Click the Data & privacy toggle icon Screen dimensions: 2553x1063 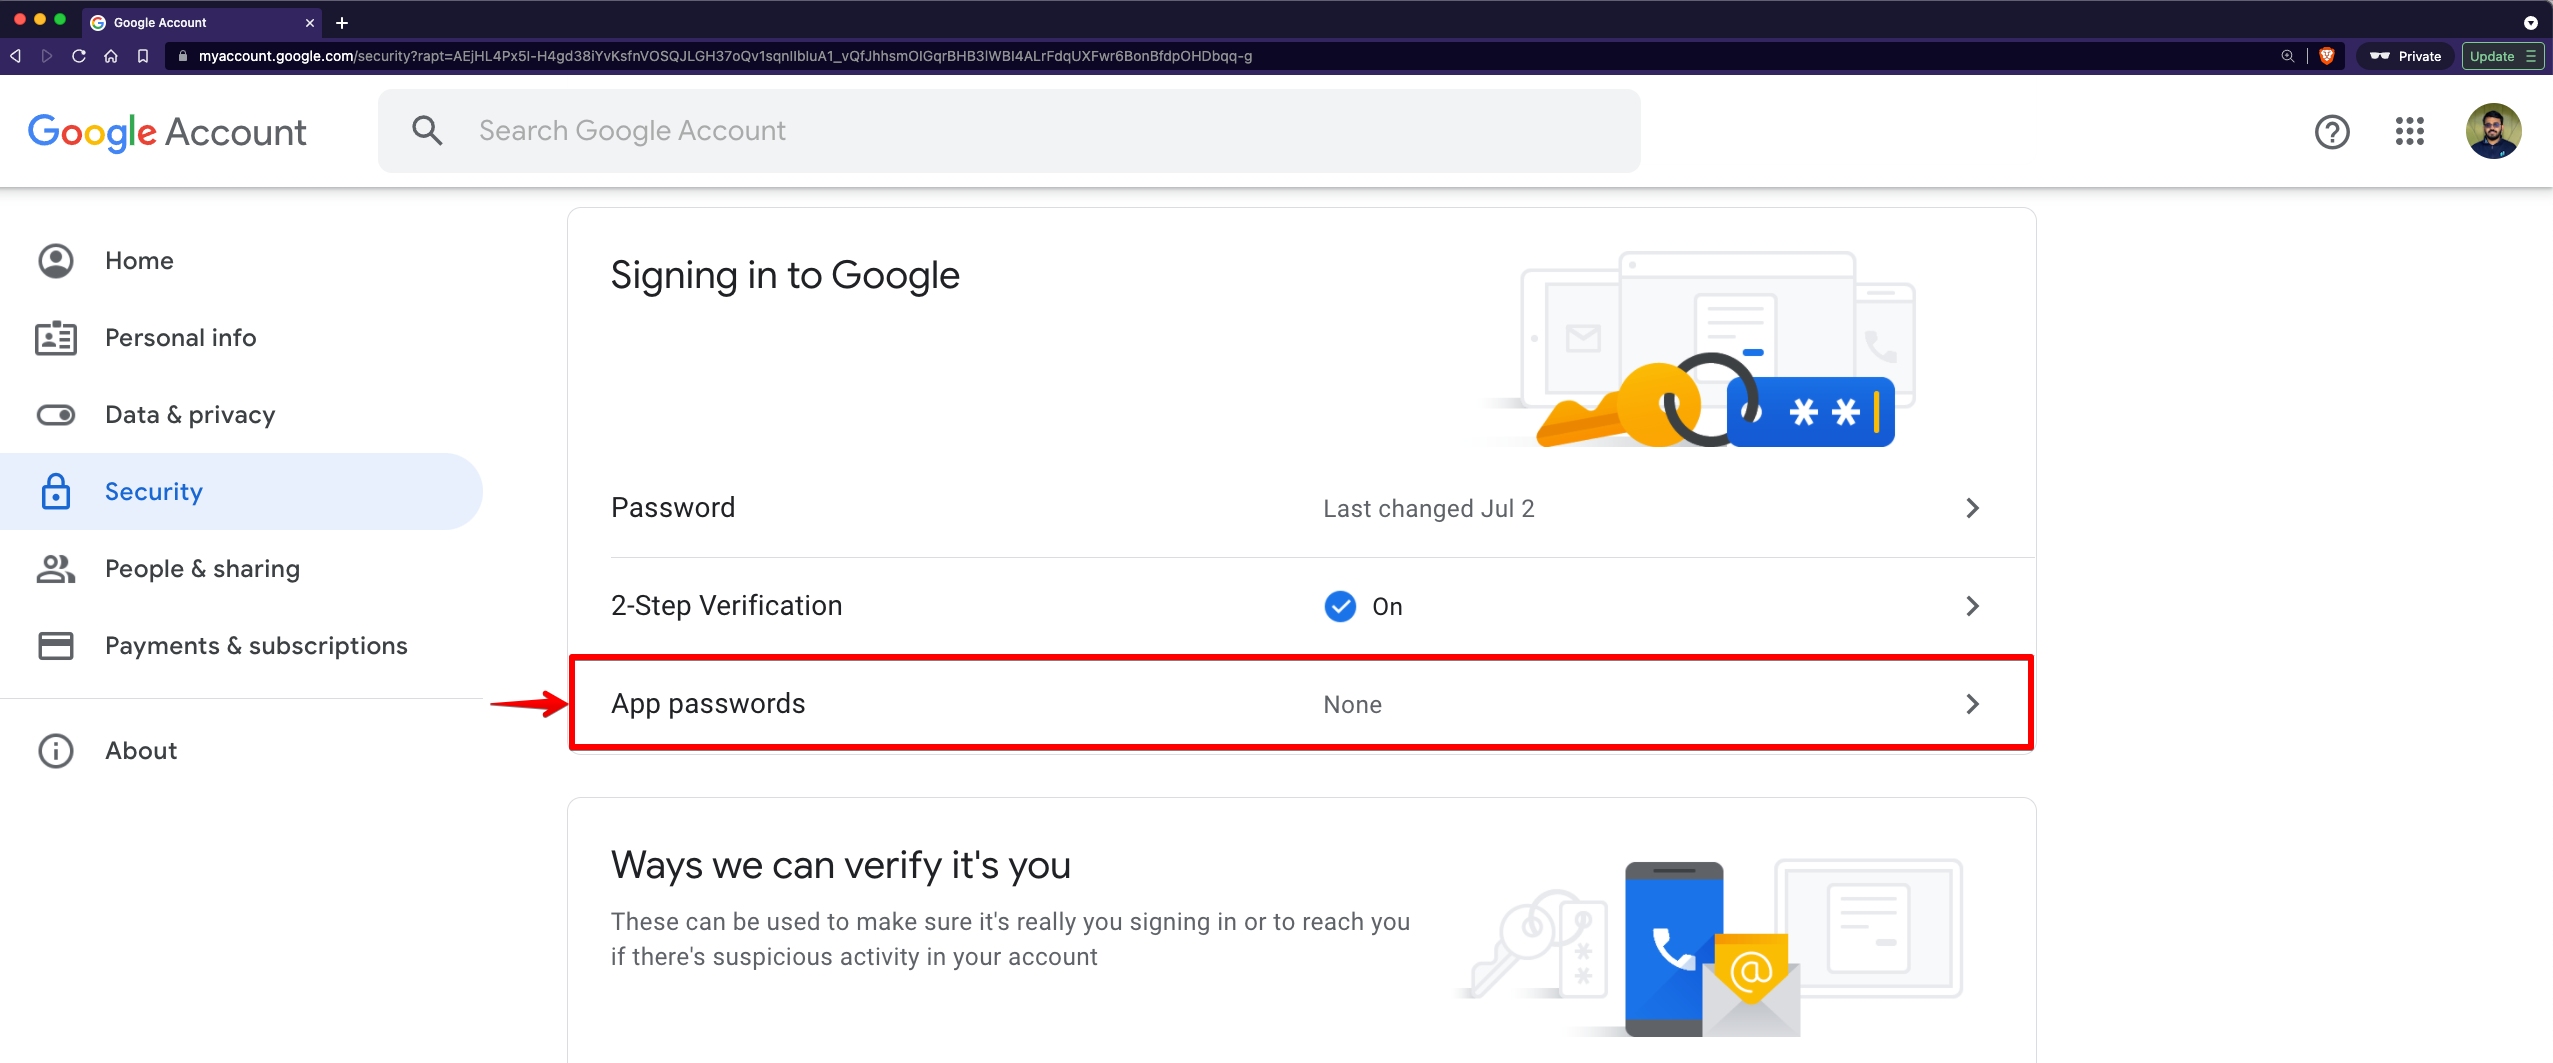56,415
